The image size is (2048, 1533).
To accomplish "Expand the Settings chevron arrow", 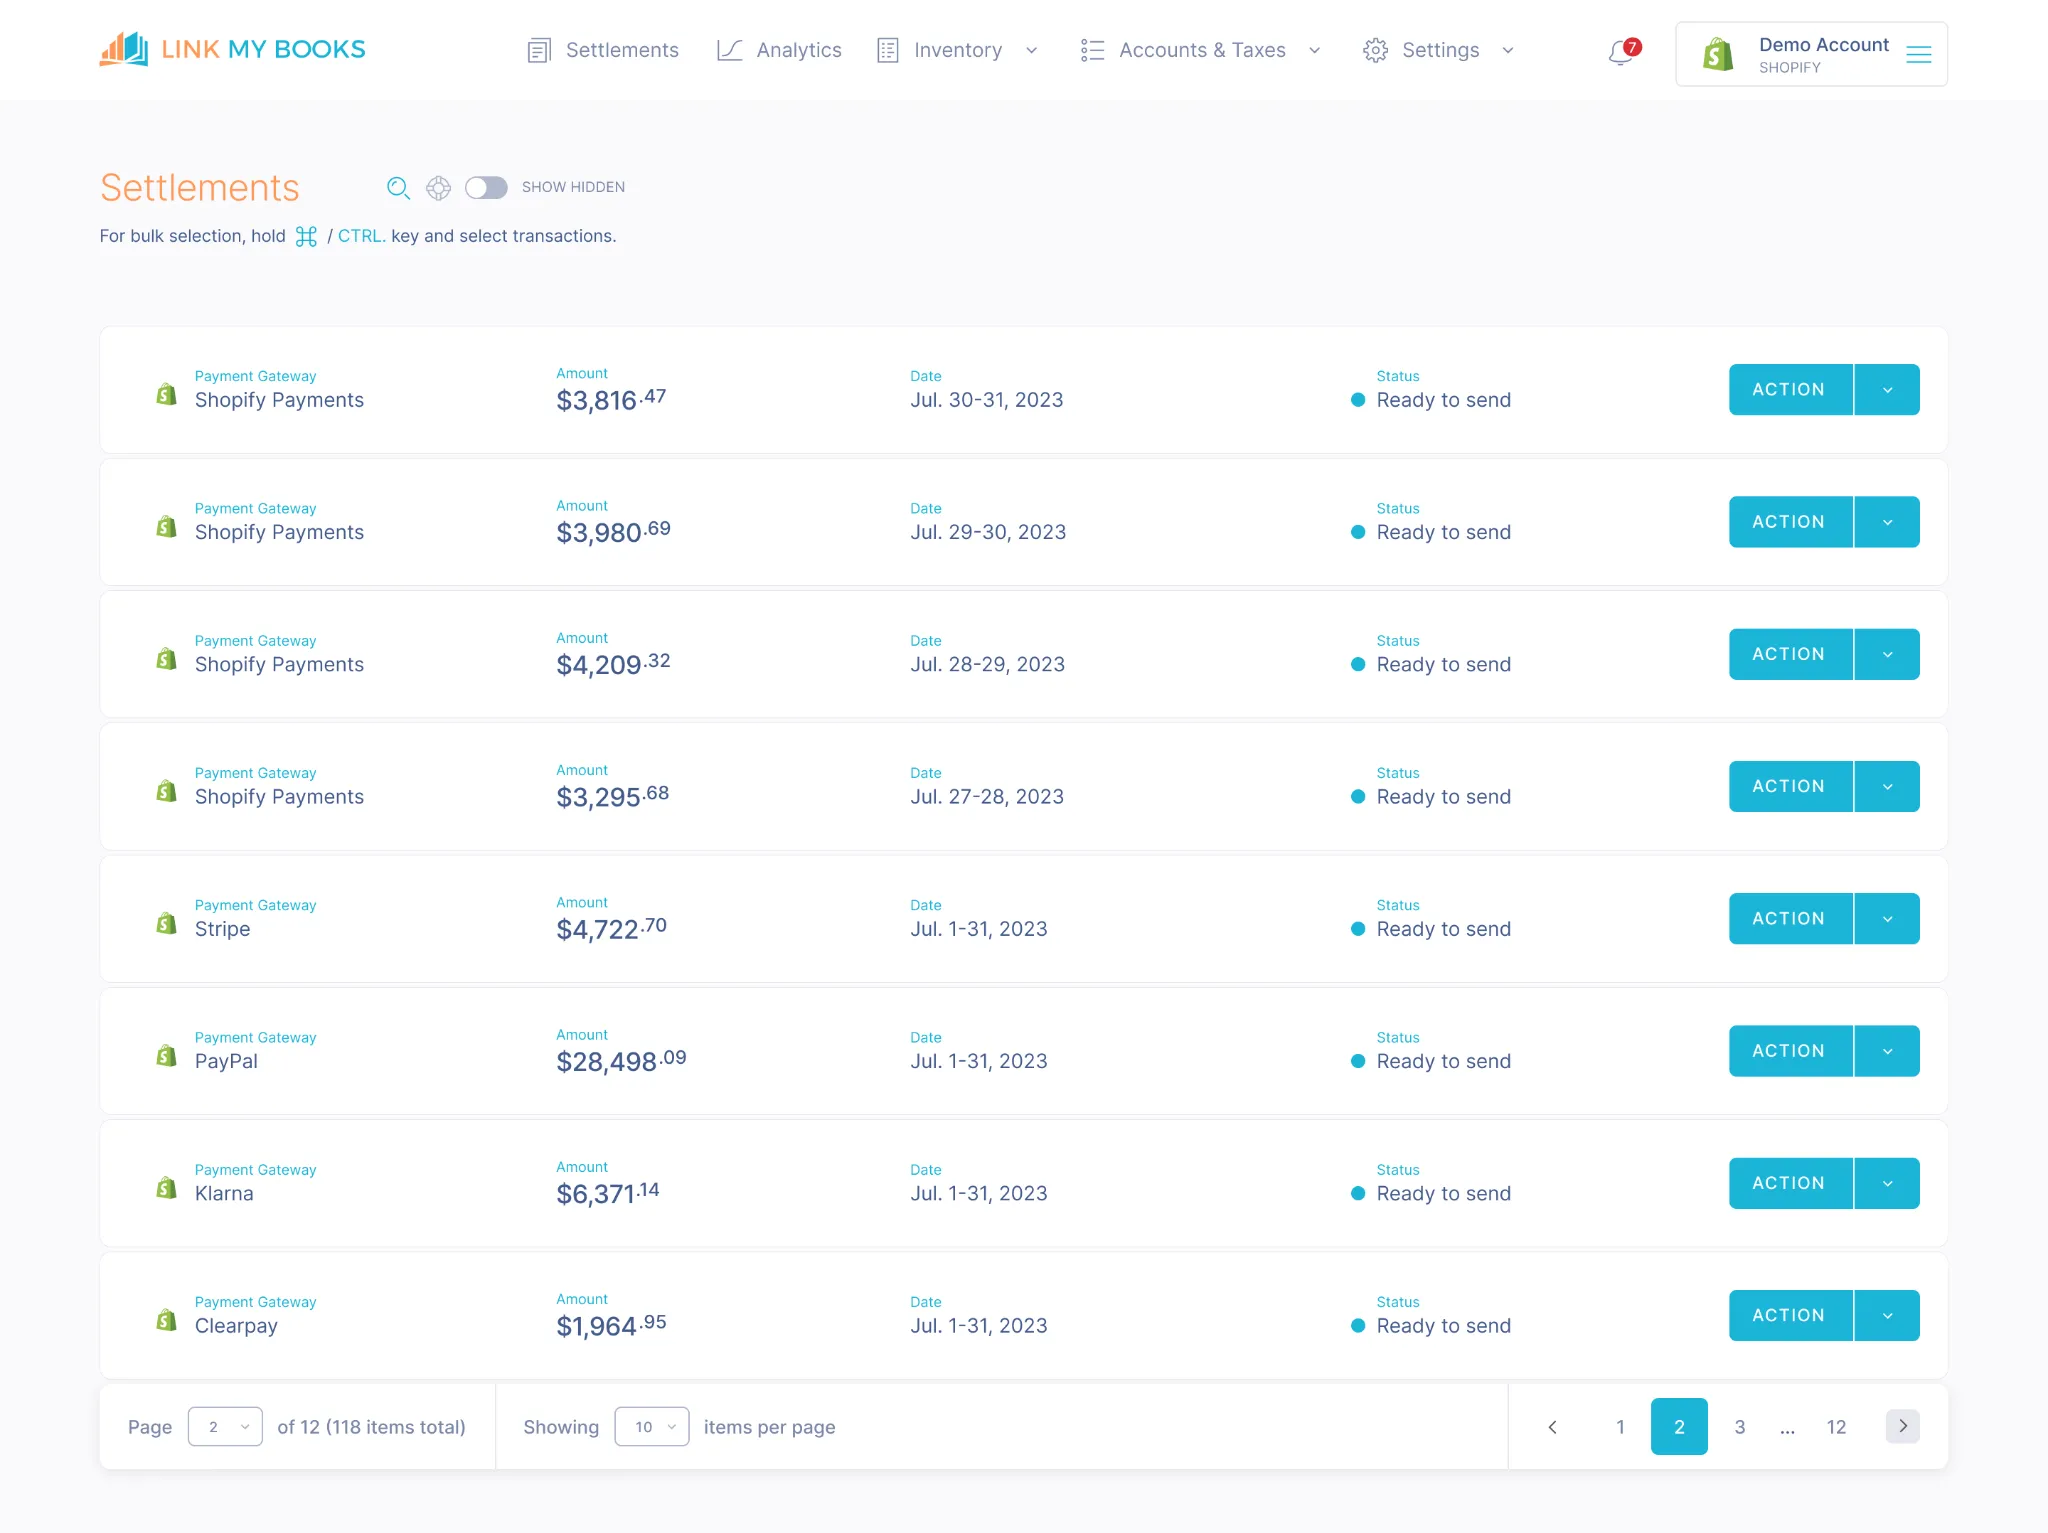I will [x=1508, y=51].
